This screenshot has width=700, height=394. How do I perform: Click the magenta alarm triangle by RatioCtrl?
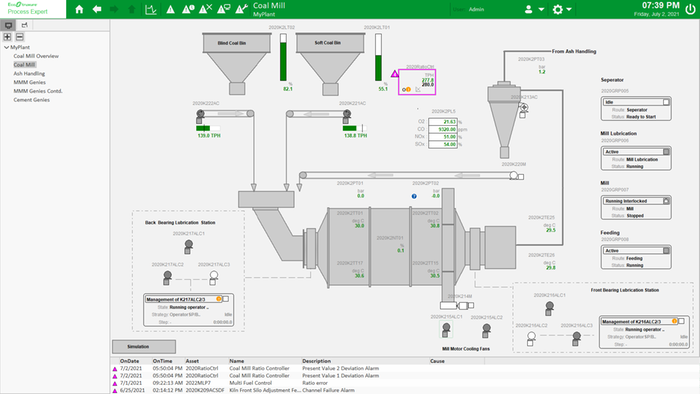pyautogui.click(x=395, y=74)
